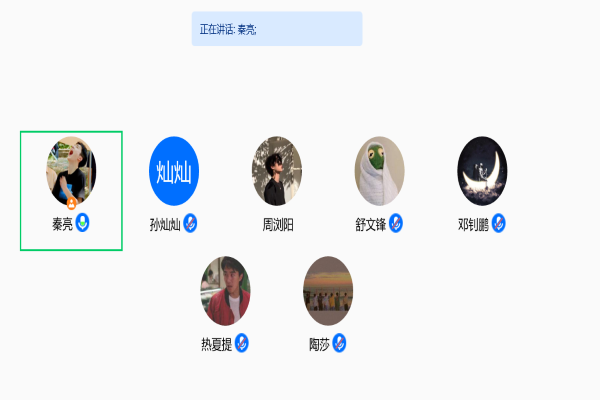Click 陶莎's muted microphone icon
Image resolution: width=600 pixels, height=400 pixels.
click(x=339, y=343)
